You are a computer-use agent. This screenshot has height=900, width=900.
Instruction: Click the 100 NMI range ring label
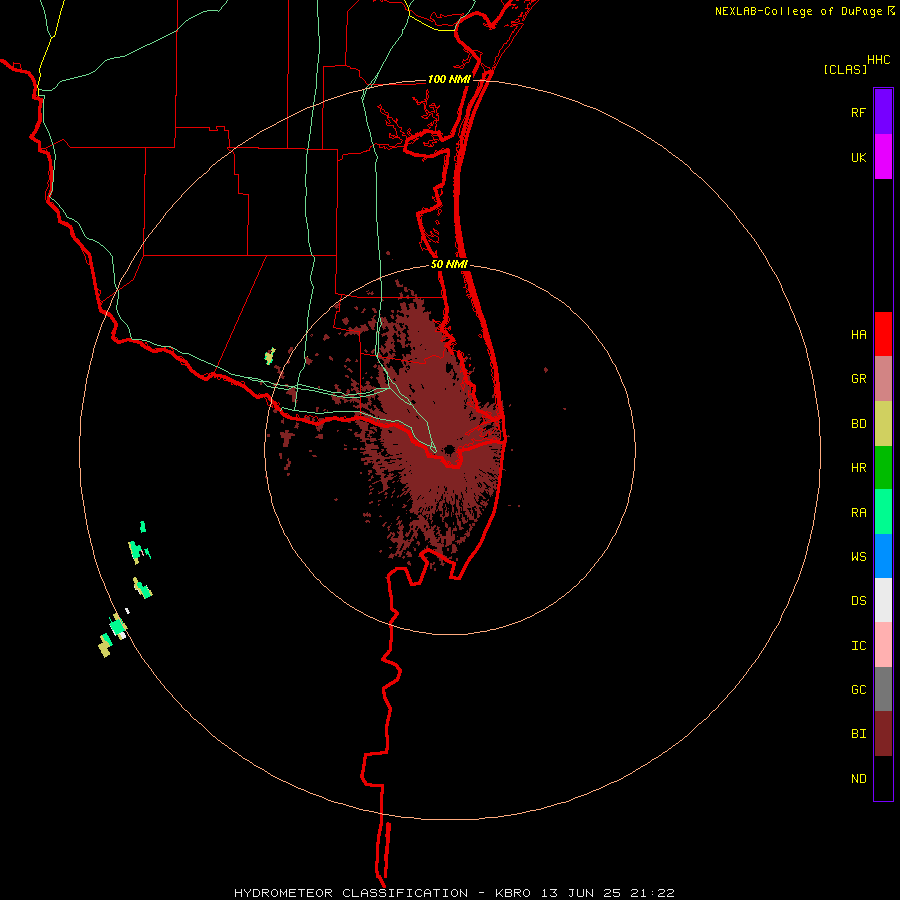pyautogui.click(x=449, y=79)
